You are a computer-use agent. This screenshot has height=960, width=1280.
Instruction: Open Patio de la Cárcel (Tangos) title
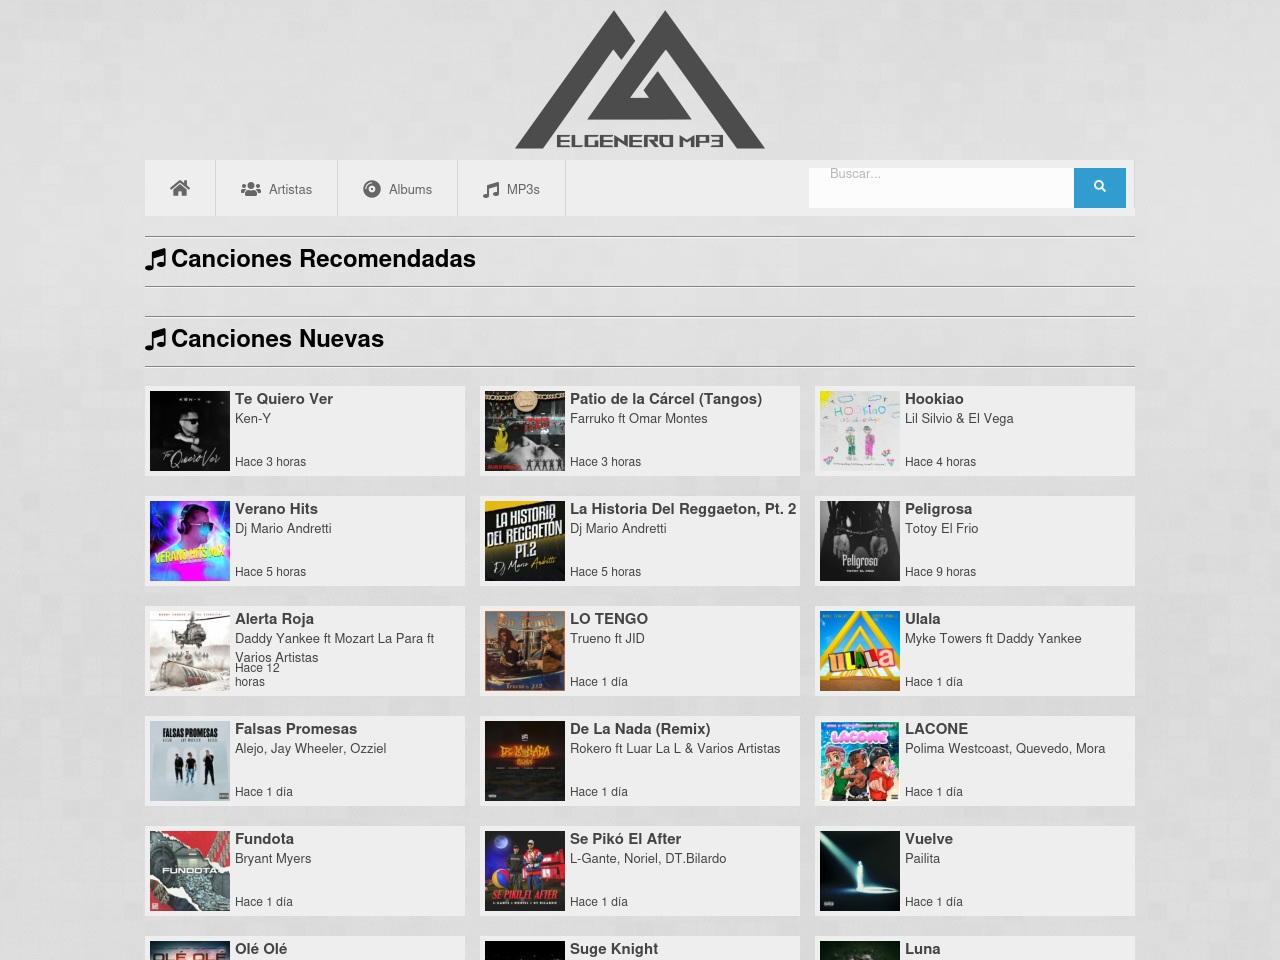click(666, 399)
